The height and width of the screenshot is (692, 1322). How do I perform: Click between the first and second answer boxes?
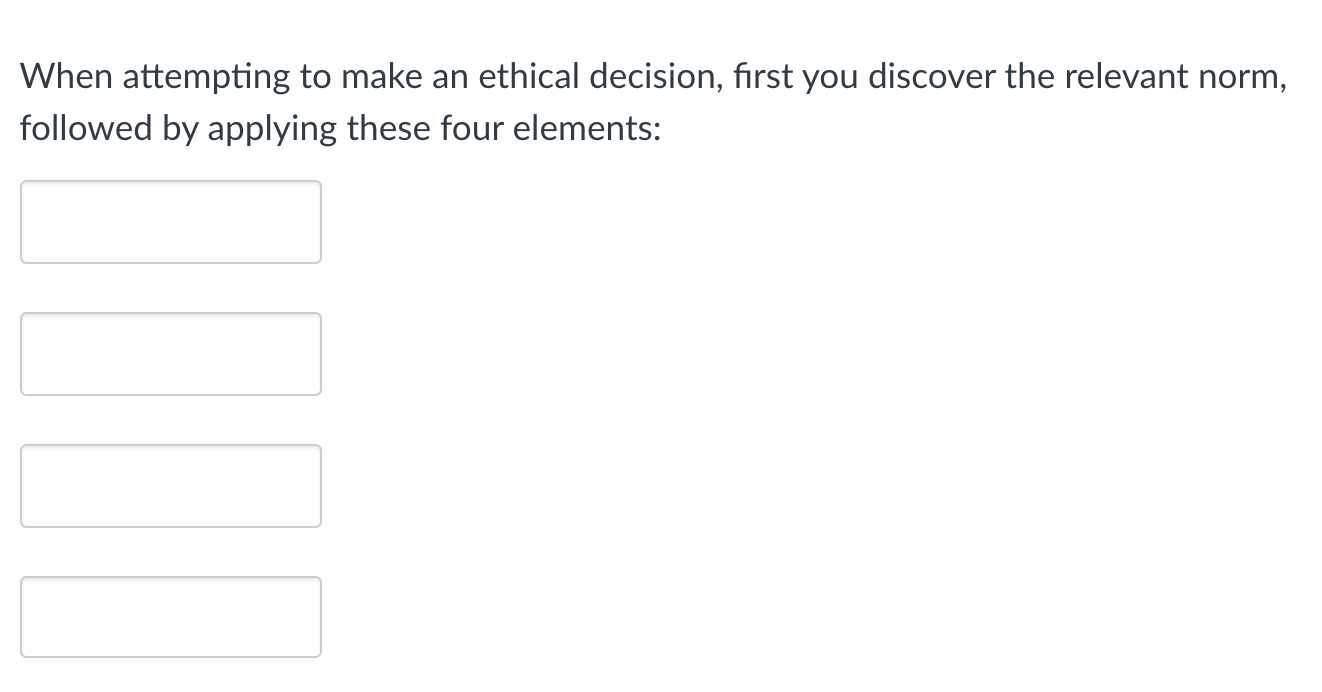(x=170, y=288)
